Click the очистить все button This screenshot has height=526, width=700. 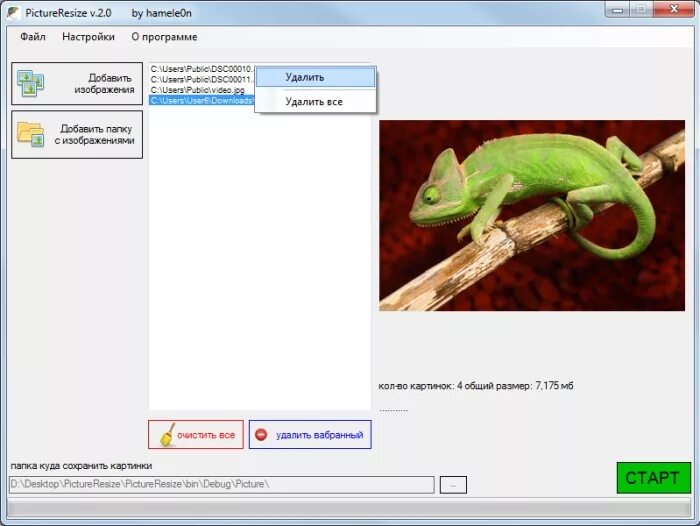pos(196,434)
